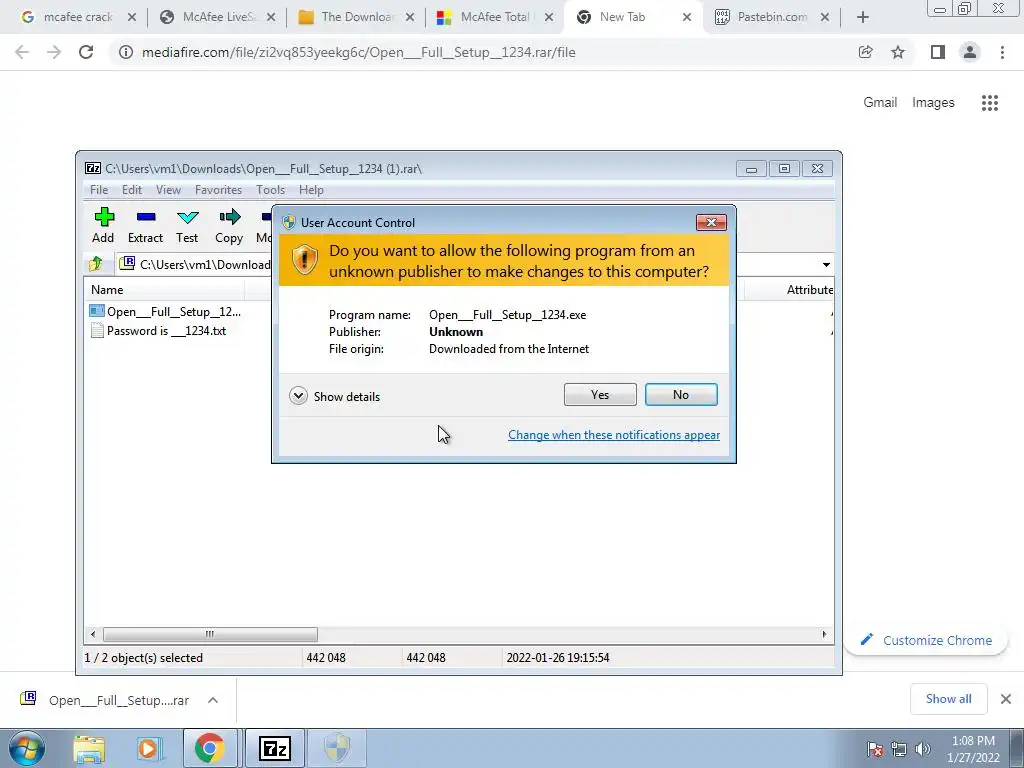Click Change when these notifications appear

click(x=614, y=435)
